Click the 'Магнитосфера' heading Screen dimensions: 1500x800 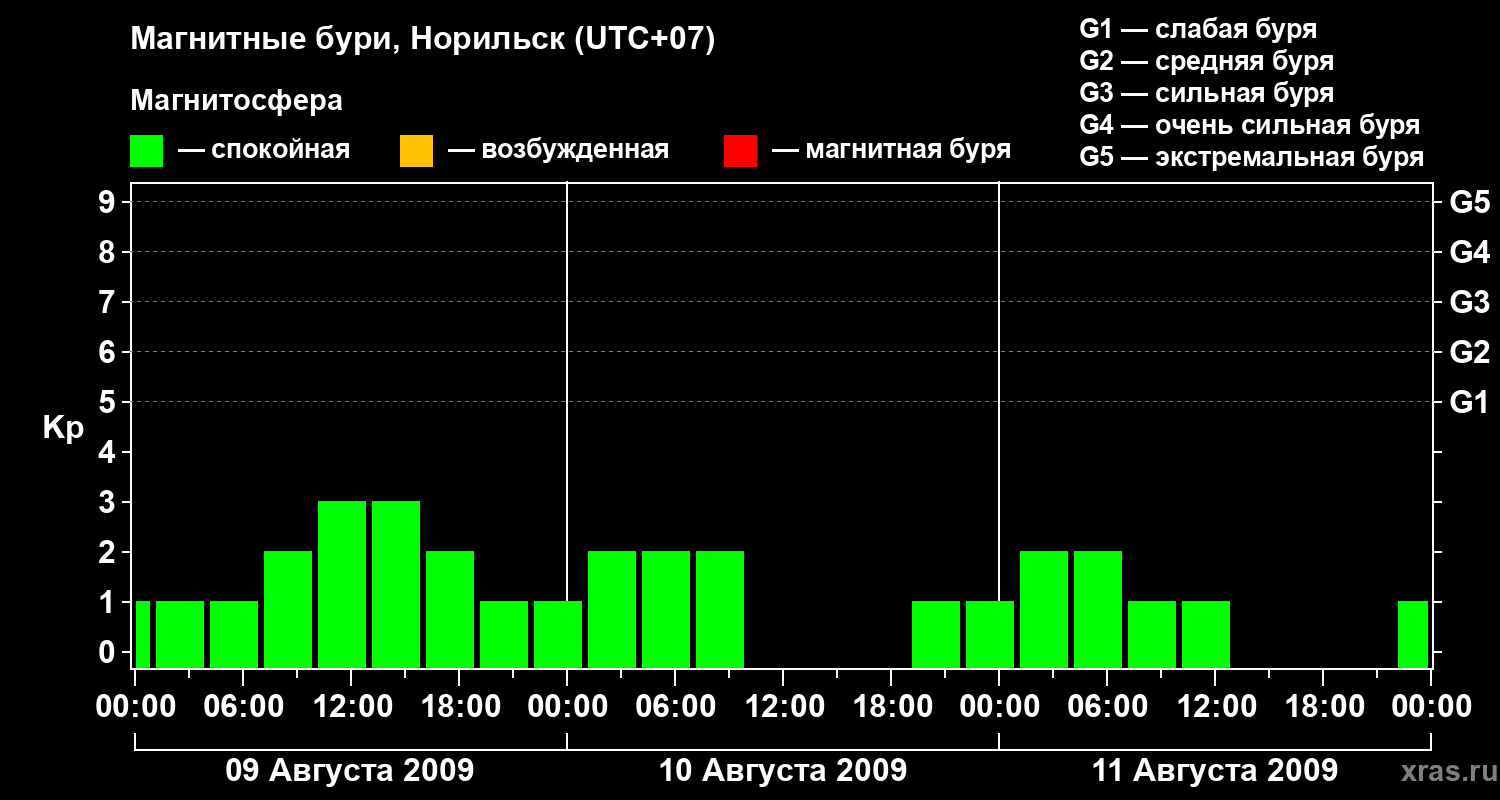[237, 101]
